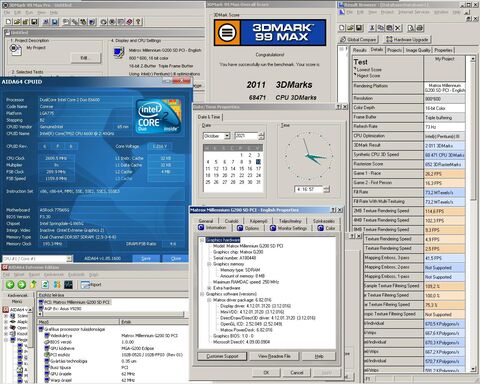480x384 pixels.
Task: Click the Copy icon in Result Browser toolbar
Action: click(381, 28)
